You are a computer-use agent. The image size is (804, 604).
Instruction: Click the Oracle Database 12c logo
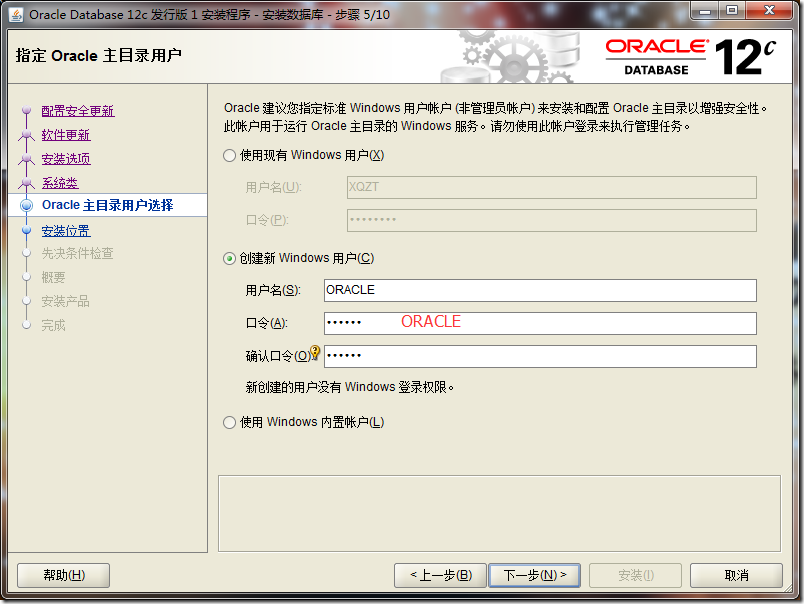point(691,57)
